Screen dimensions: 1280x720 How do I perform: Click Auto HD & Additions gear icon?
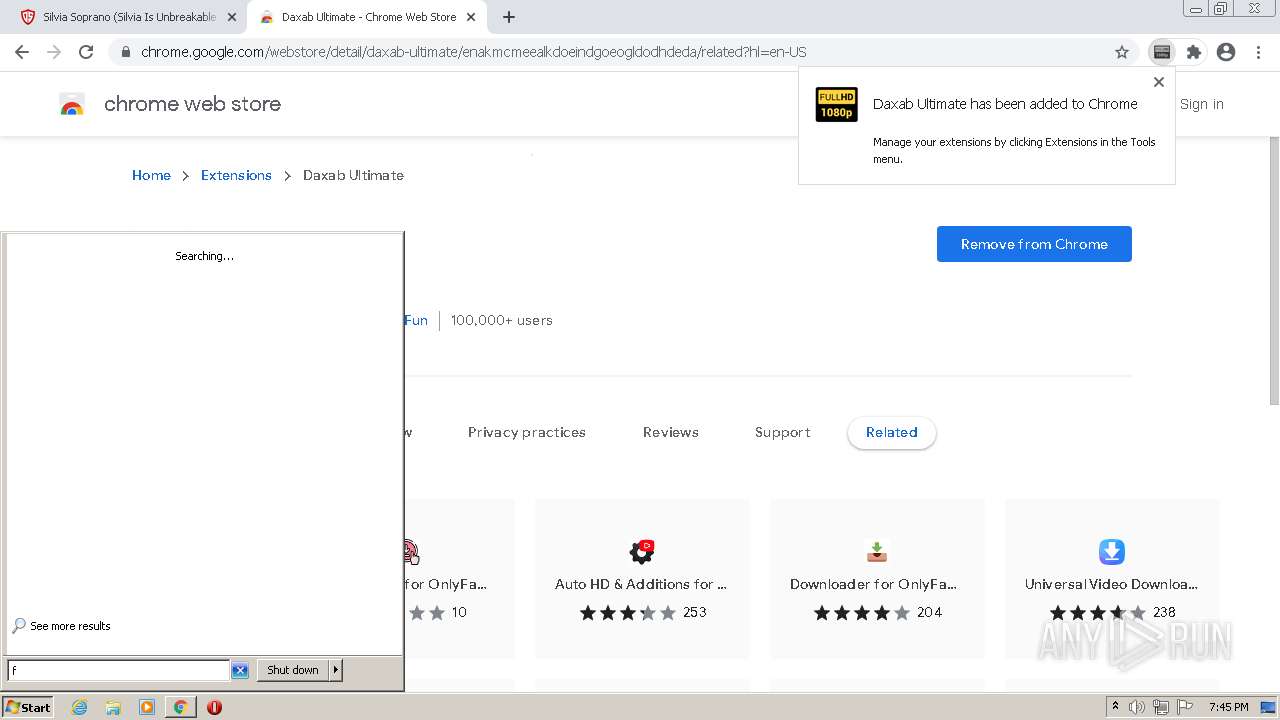pos(642,551)
